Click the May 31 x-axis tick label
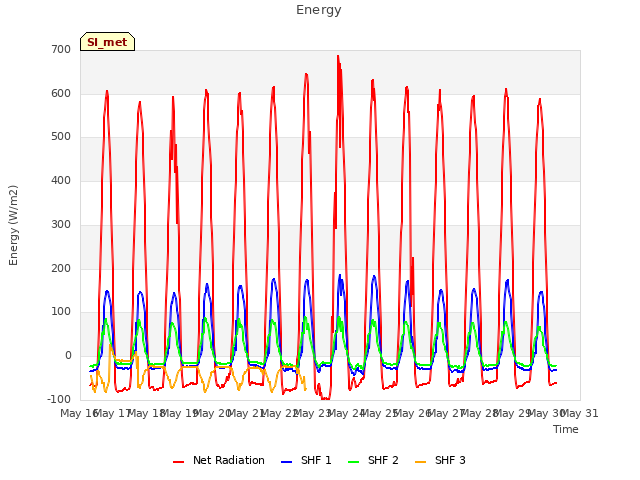 tap(580, 413)
